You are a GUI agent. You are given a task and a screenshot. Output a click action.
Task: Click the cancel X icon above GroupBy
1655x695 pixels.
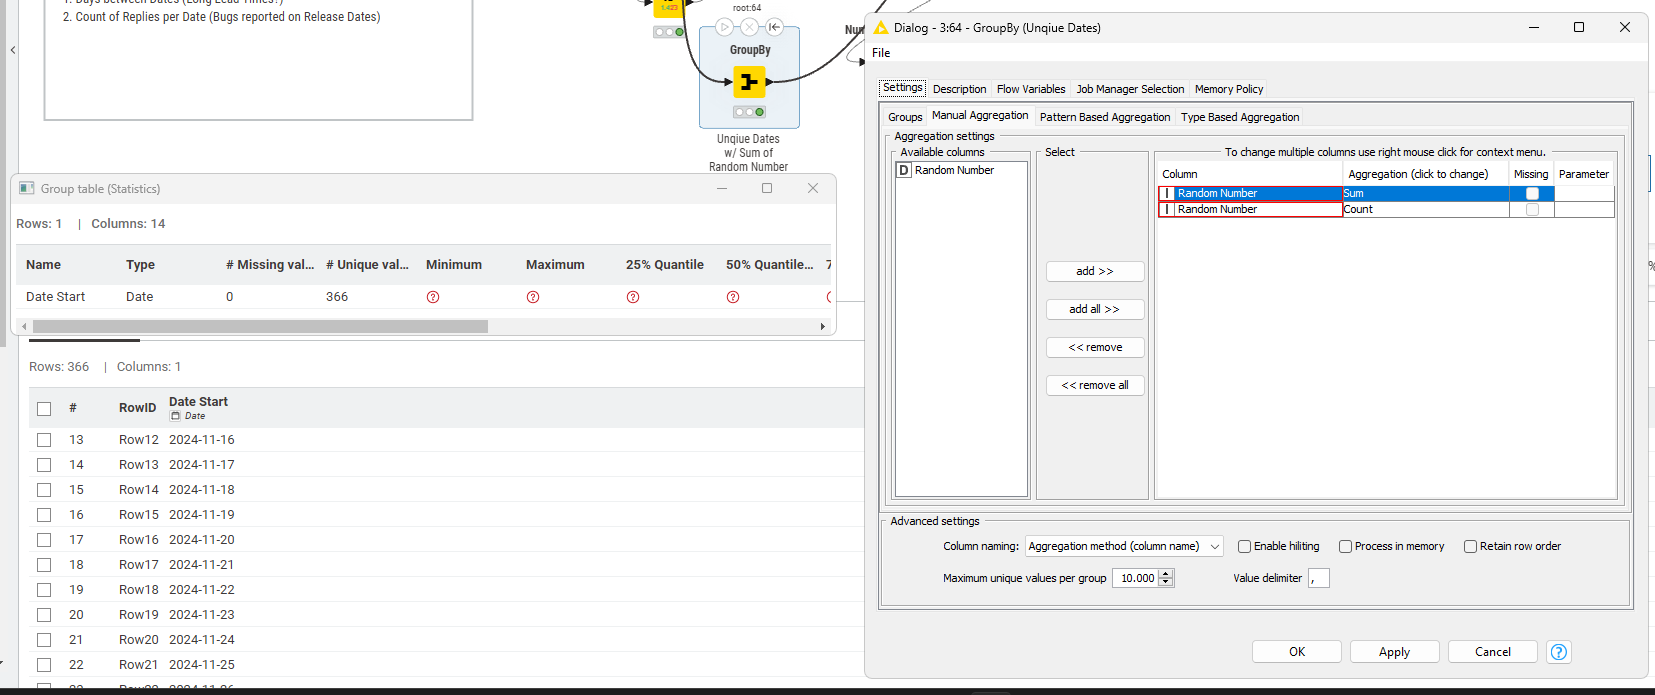[749, 27]
